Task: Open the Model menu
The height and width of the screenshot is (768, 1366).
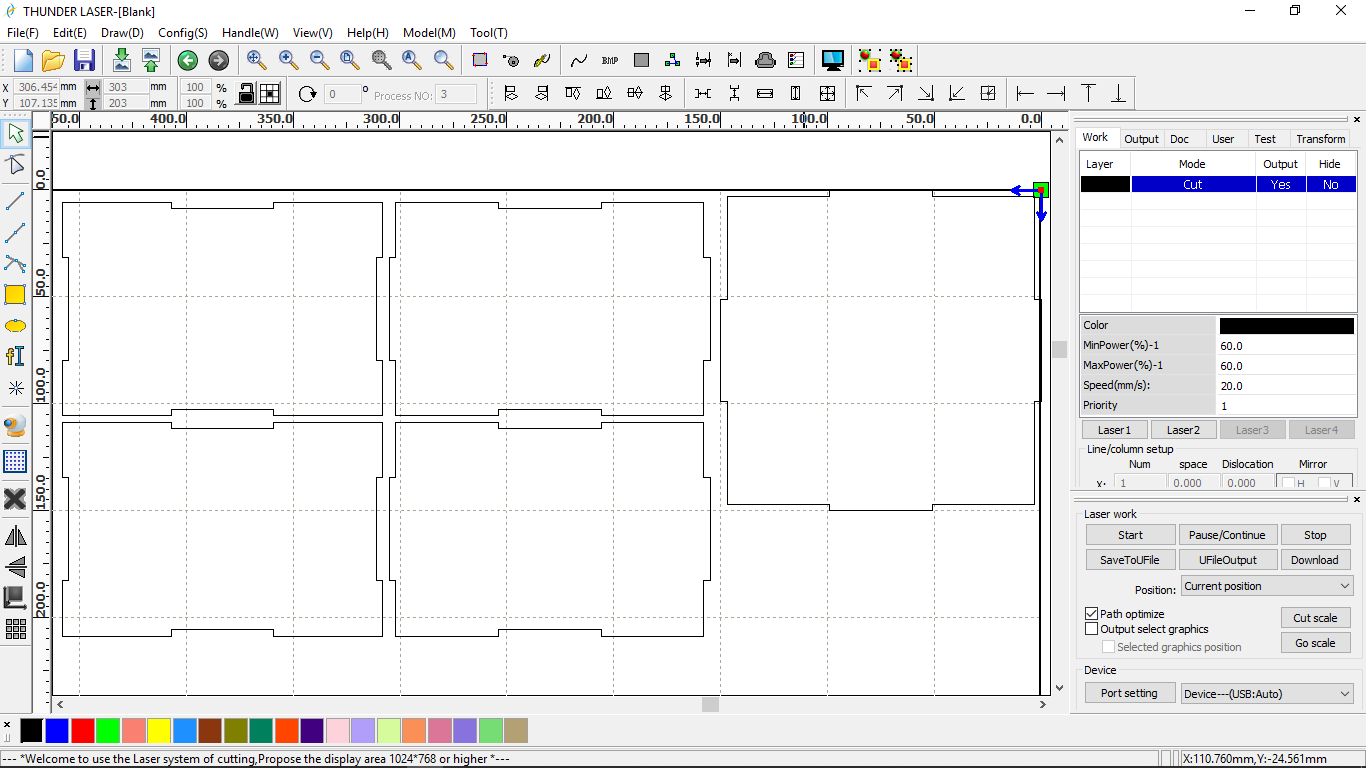Action: pos(429,33)
